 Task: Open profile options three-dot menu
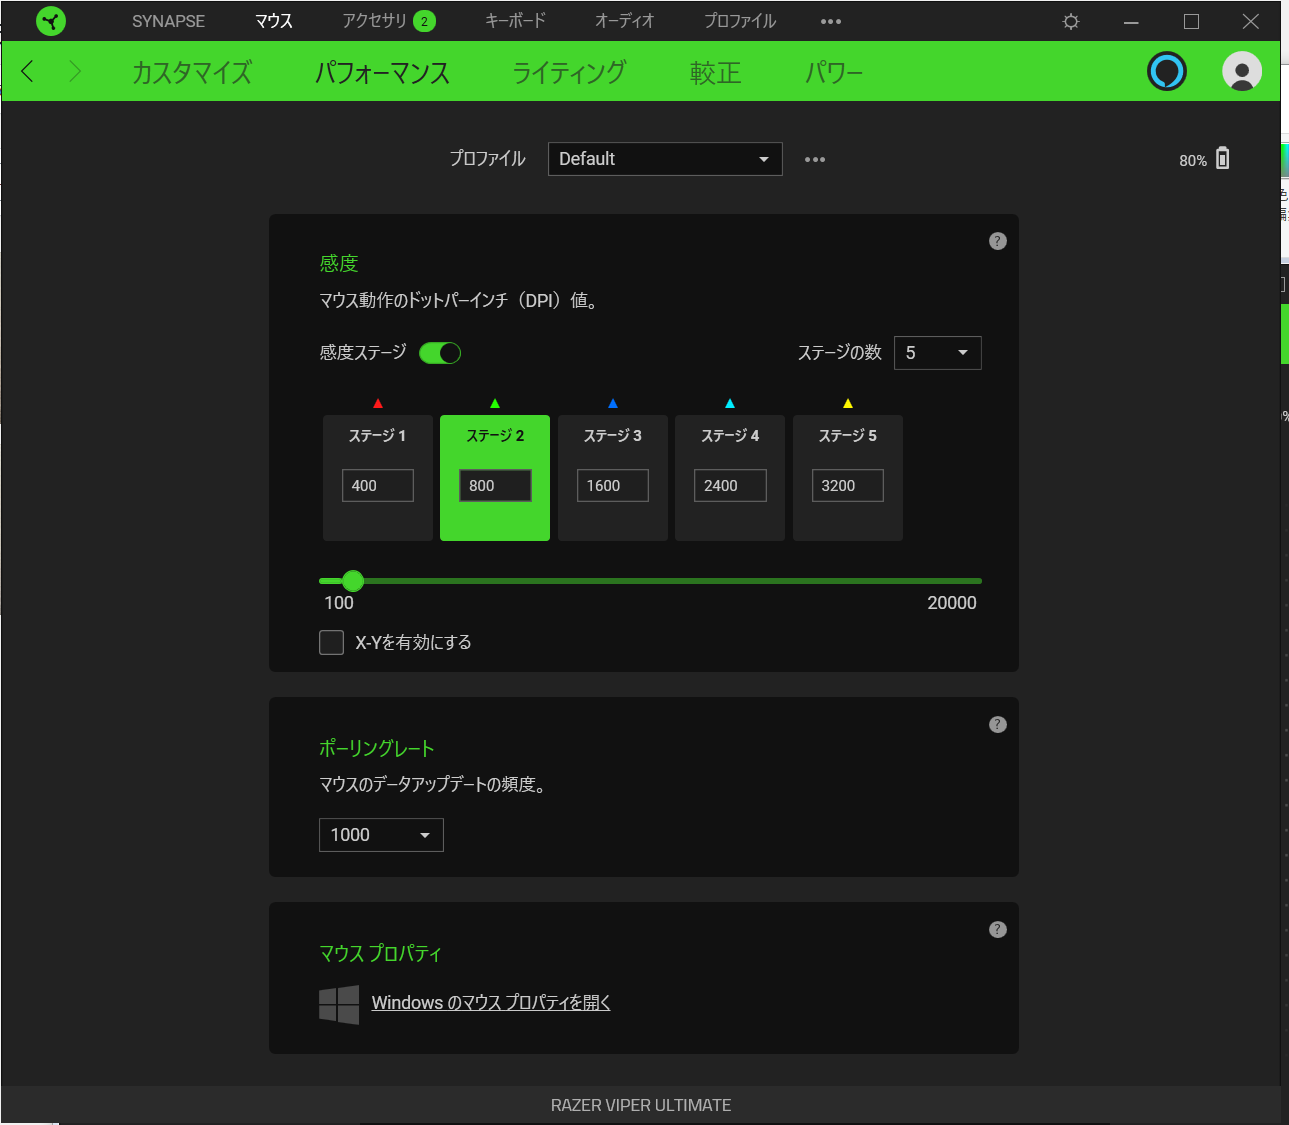pos(815,159)
